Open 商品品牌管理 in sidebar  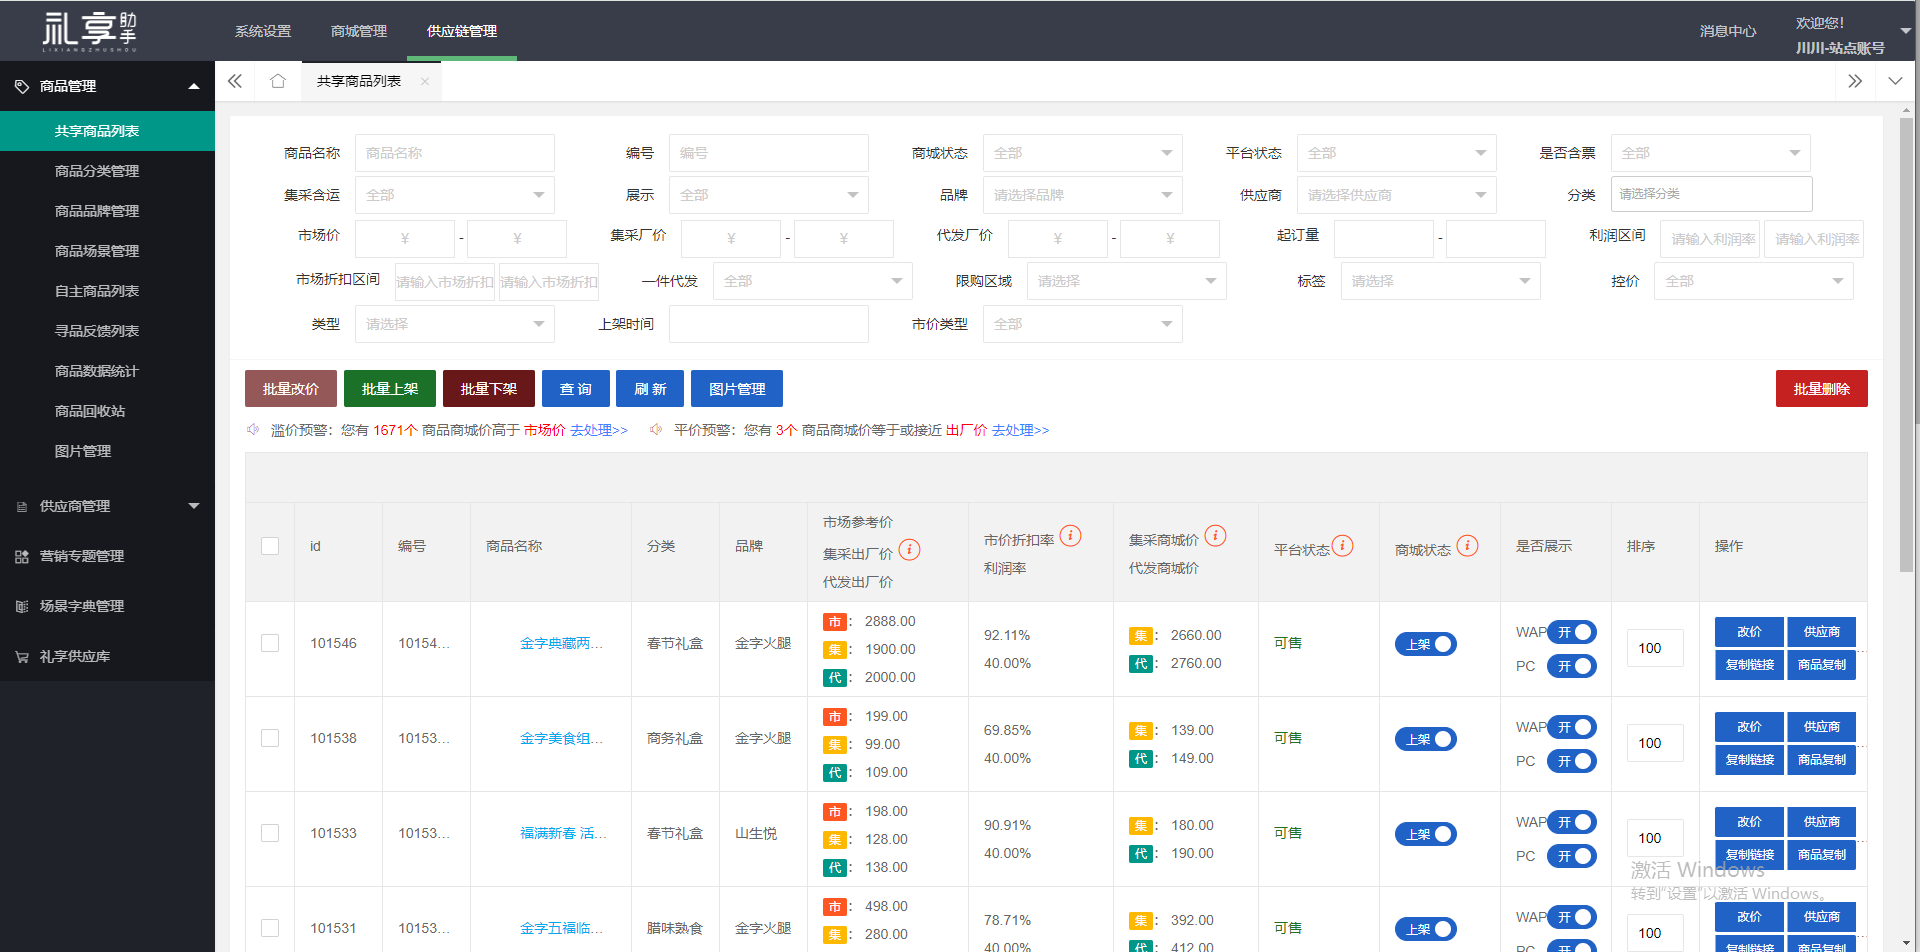107,211
